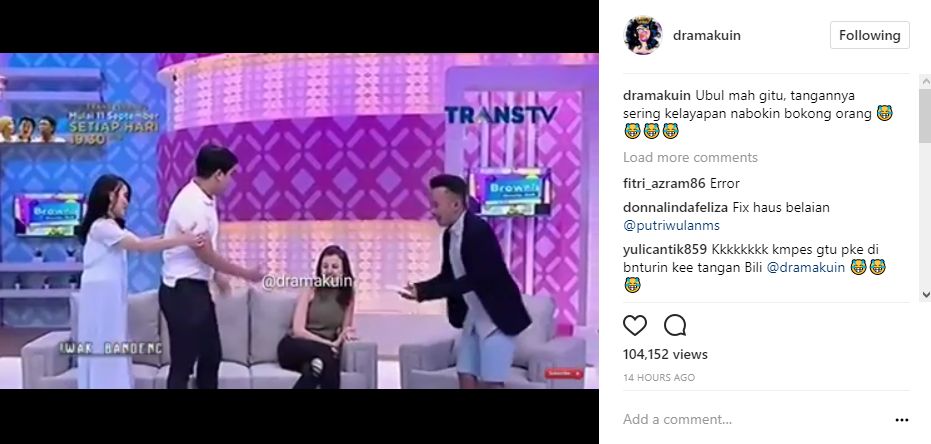
Task: Play the video in the post
Action: pos(299,221)
